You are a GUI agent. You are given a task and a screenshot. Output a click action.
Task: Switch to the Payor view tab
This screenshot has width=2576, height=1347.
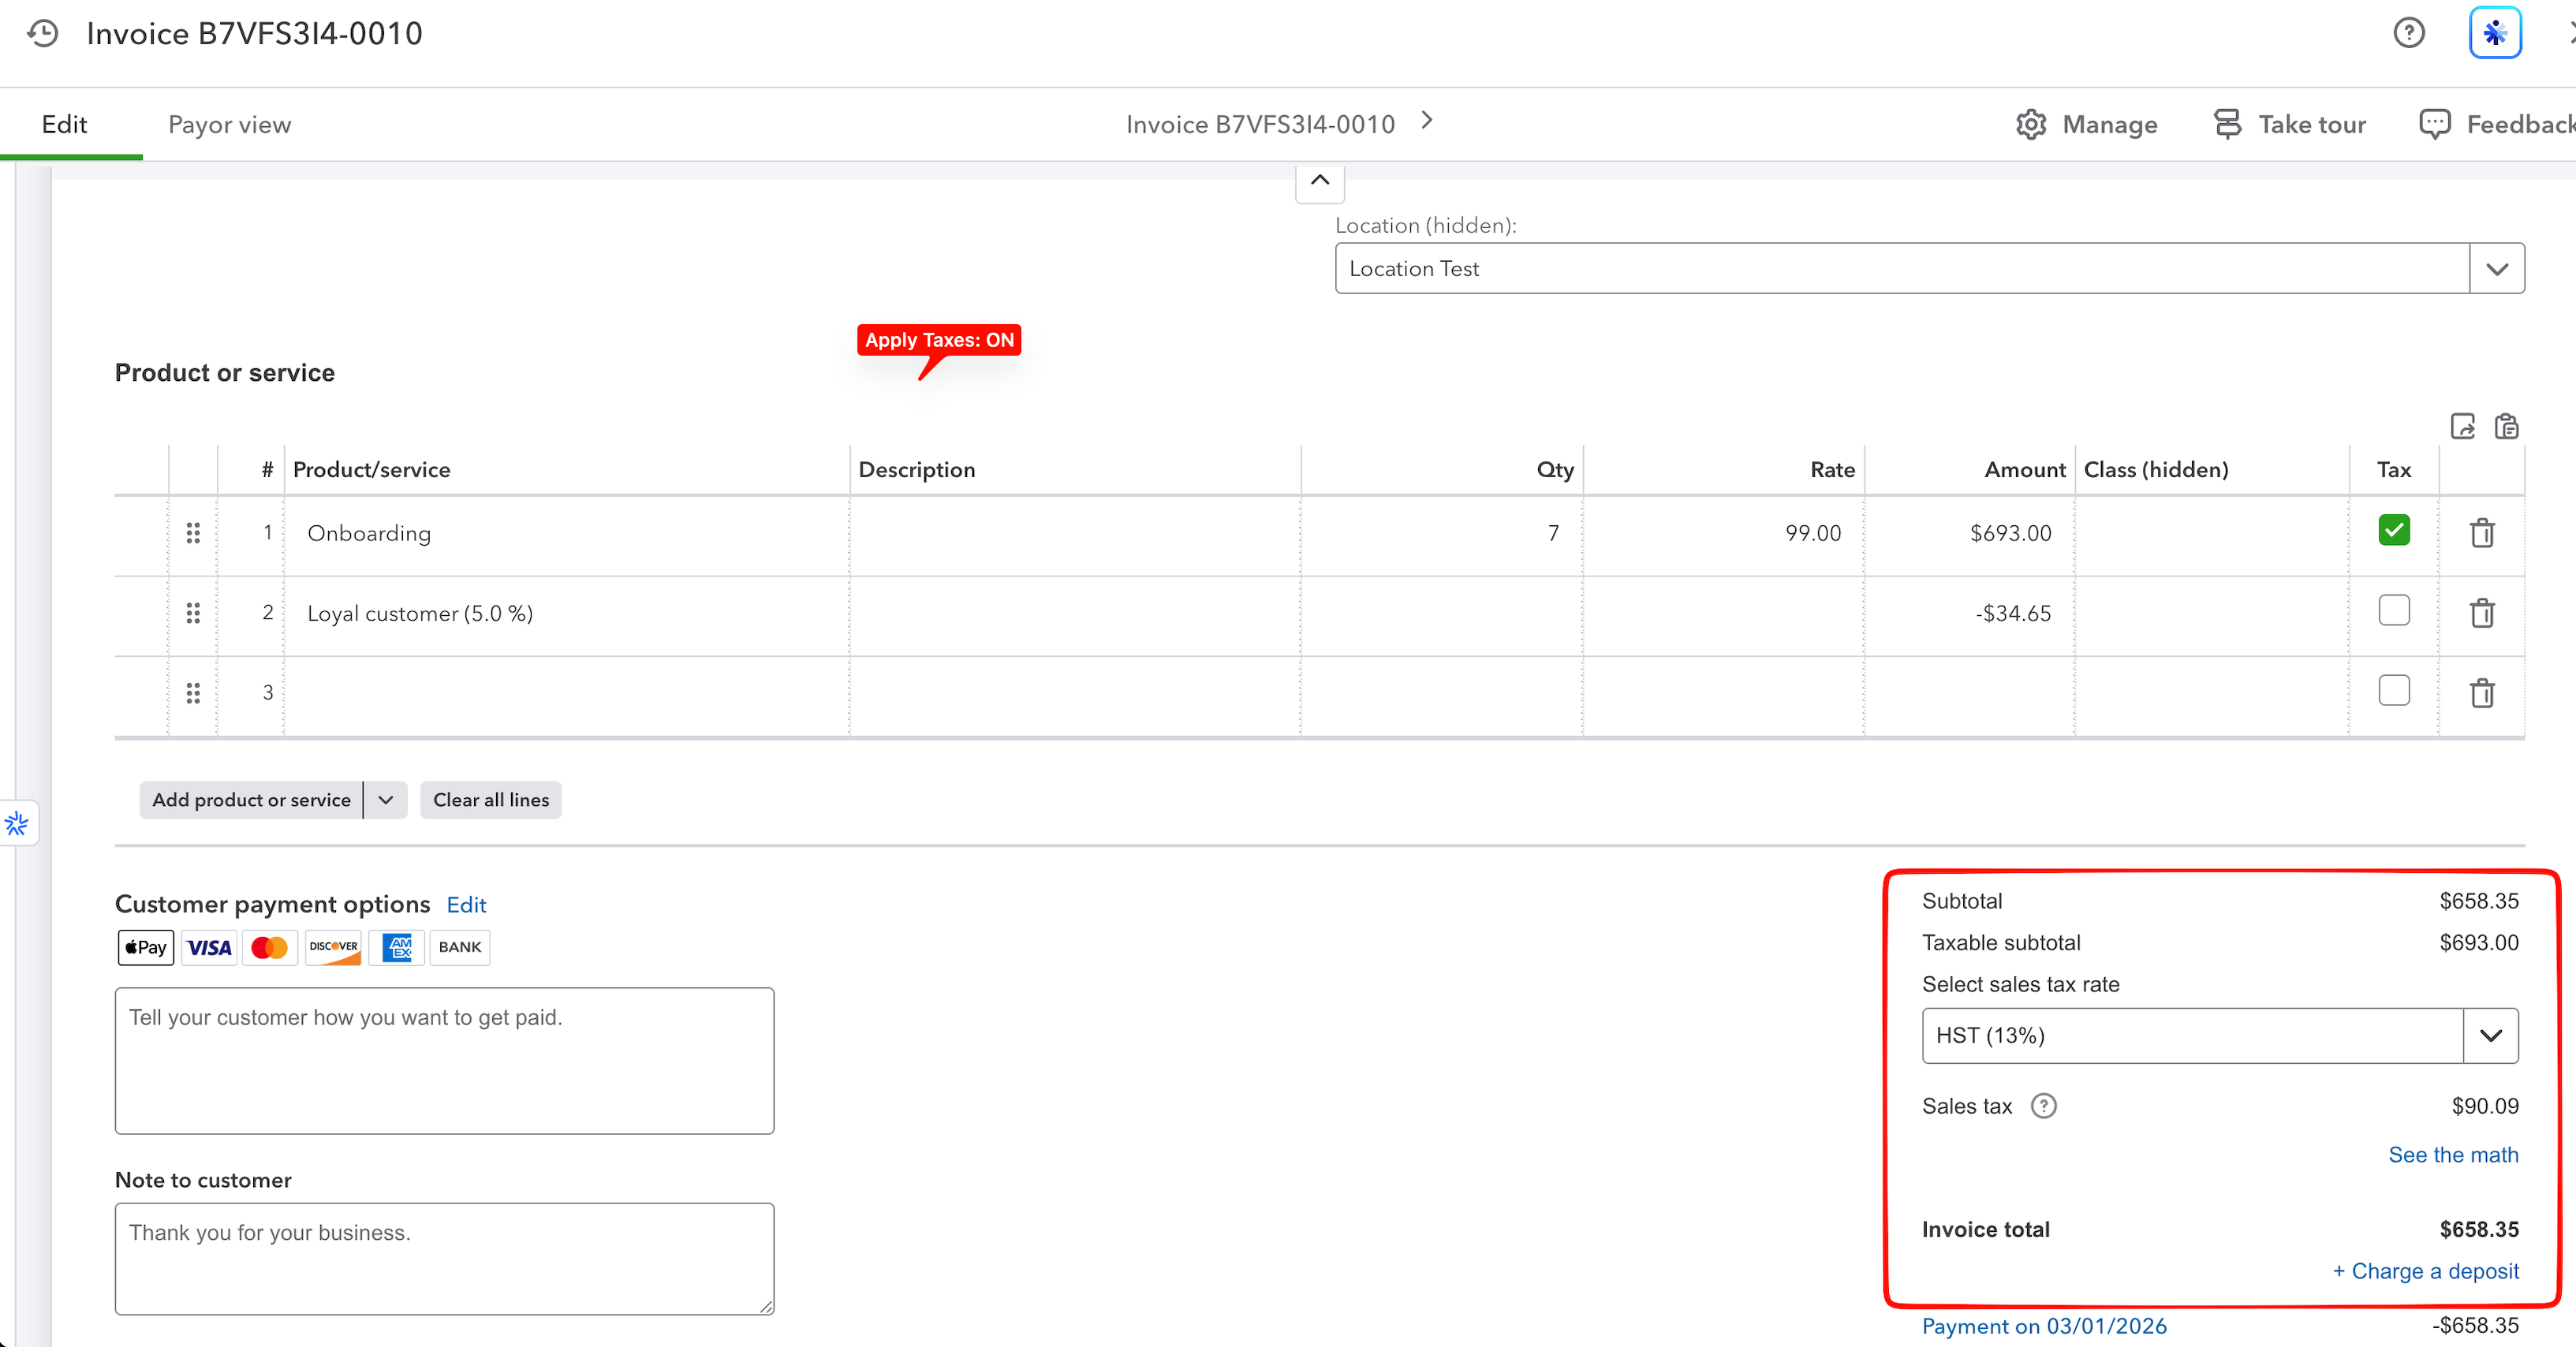point(229,125)
